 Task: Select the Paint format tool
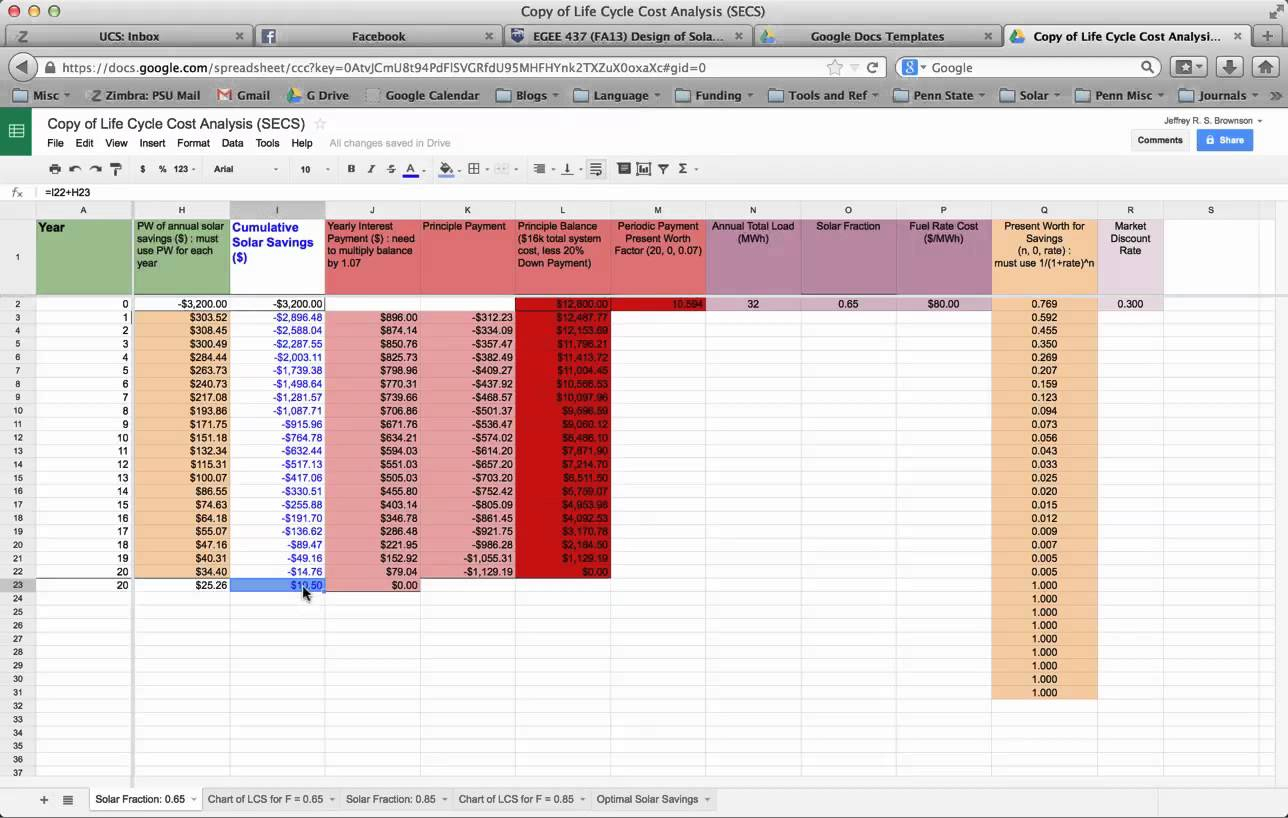tap(115, 168)
